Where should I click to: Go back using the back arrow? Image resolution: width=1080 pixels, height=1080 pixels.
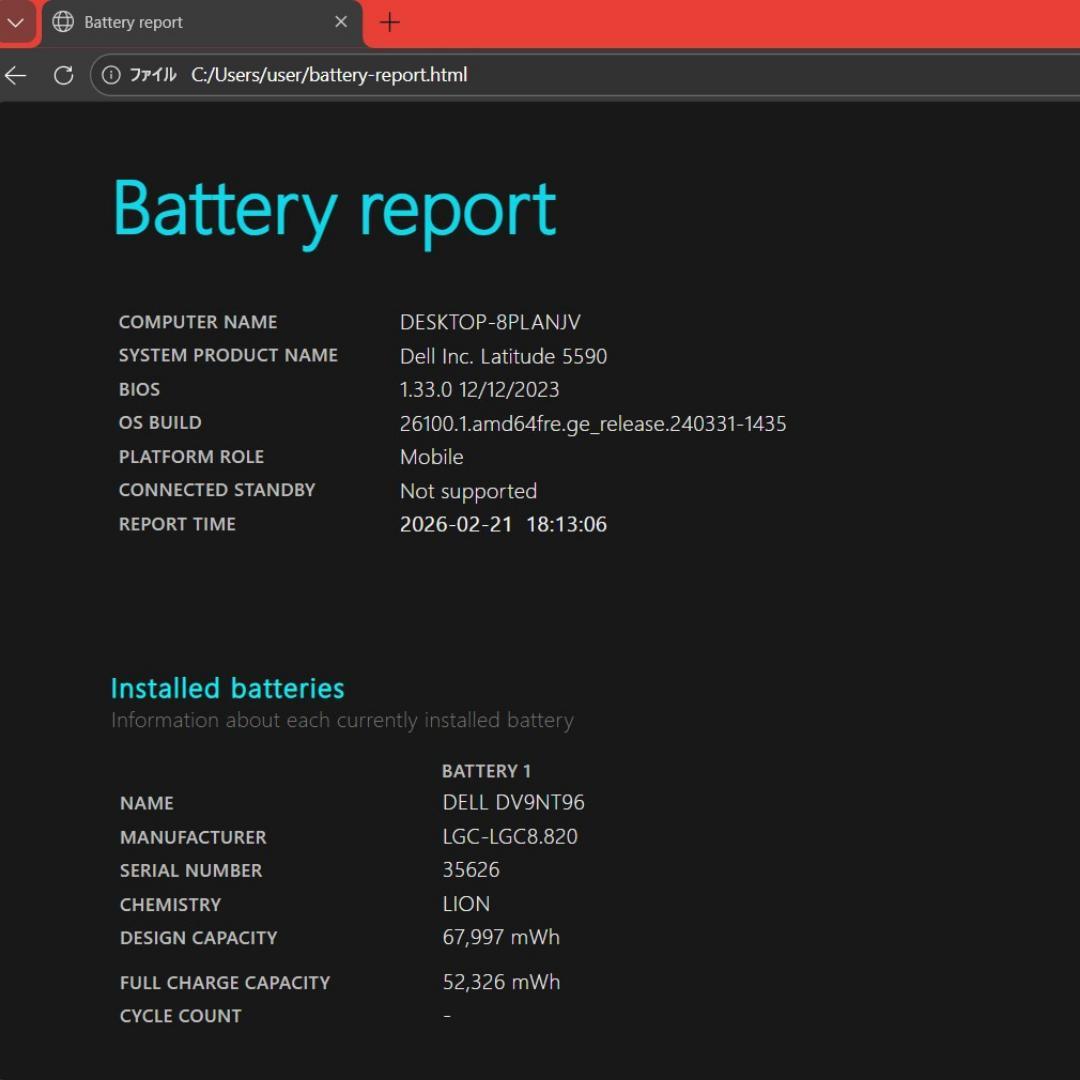point(16,75)
